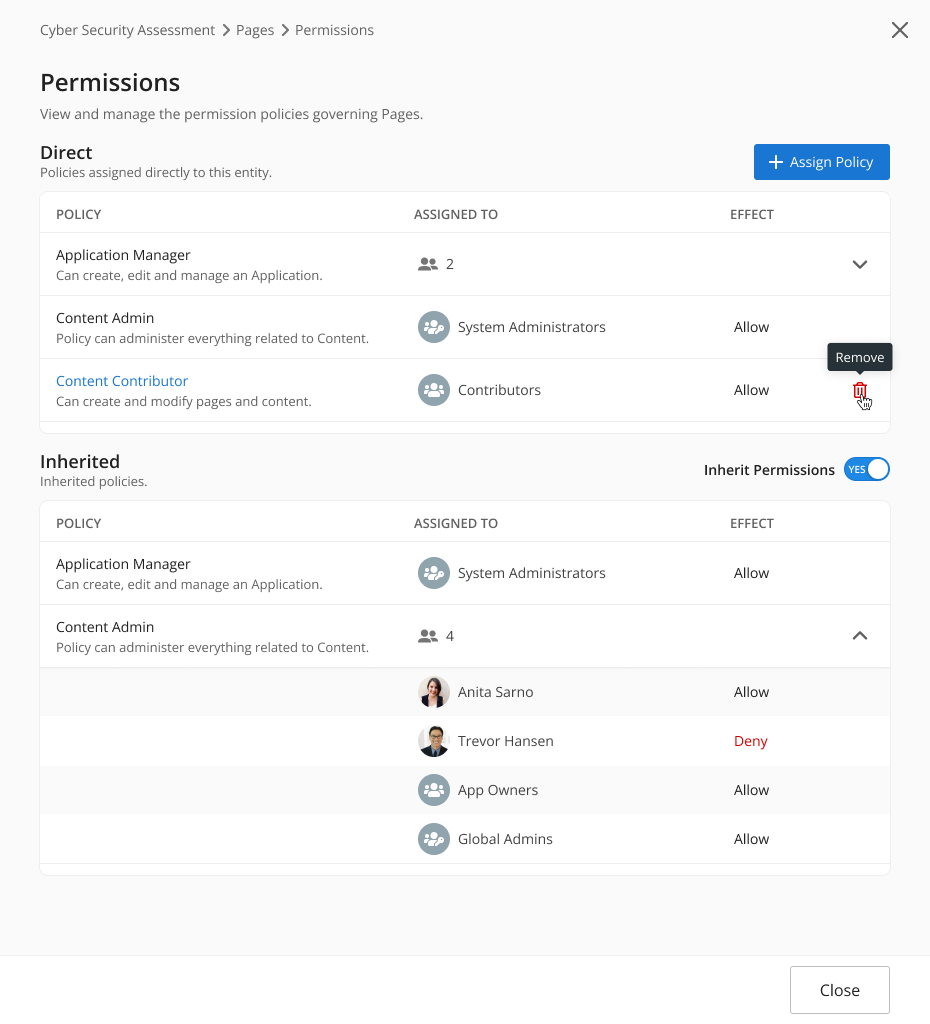The width and height of the screenshot is (930, 1024).
Task: Click the red Deny effect text
Action: coord(750,741)
